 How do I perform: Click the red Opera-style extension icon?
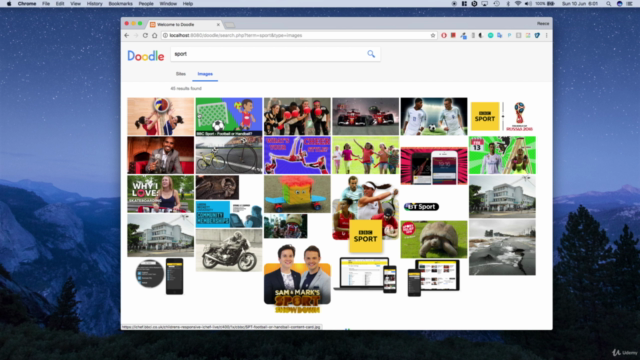pos(444,36)
